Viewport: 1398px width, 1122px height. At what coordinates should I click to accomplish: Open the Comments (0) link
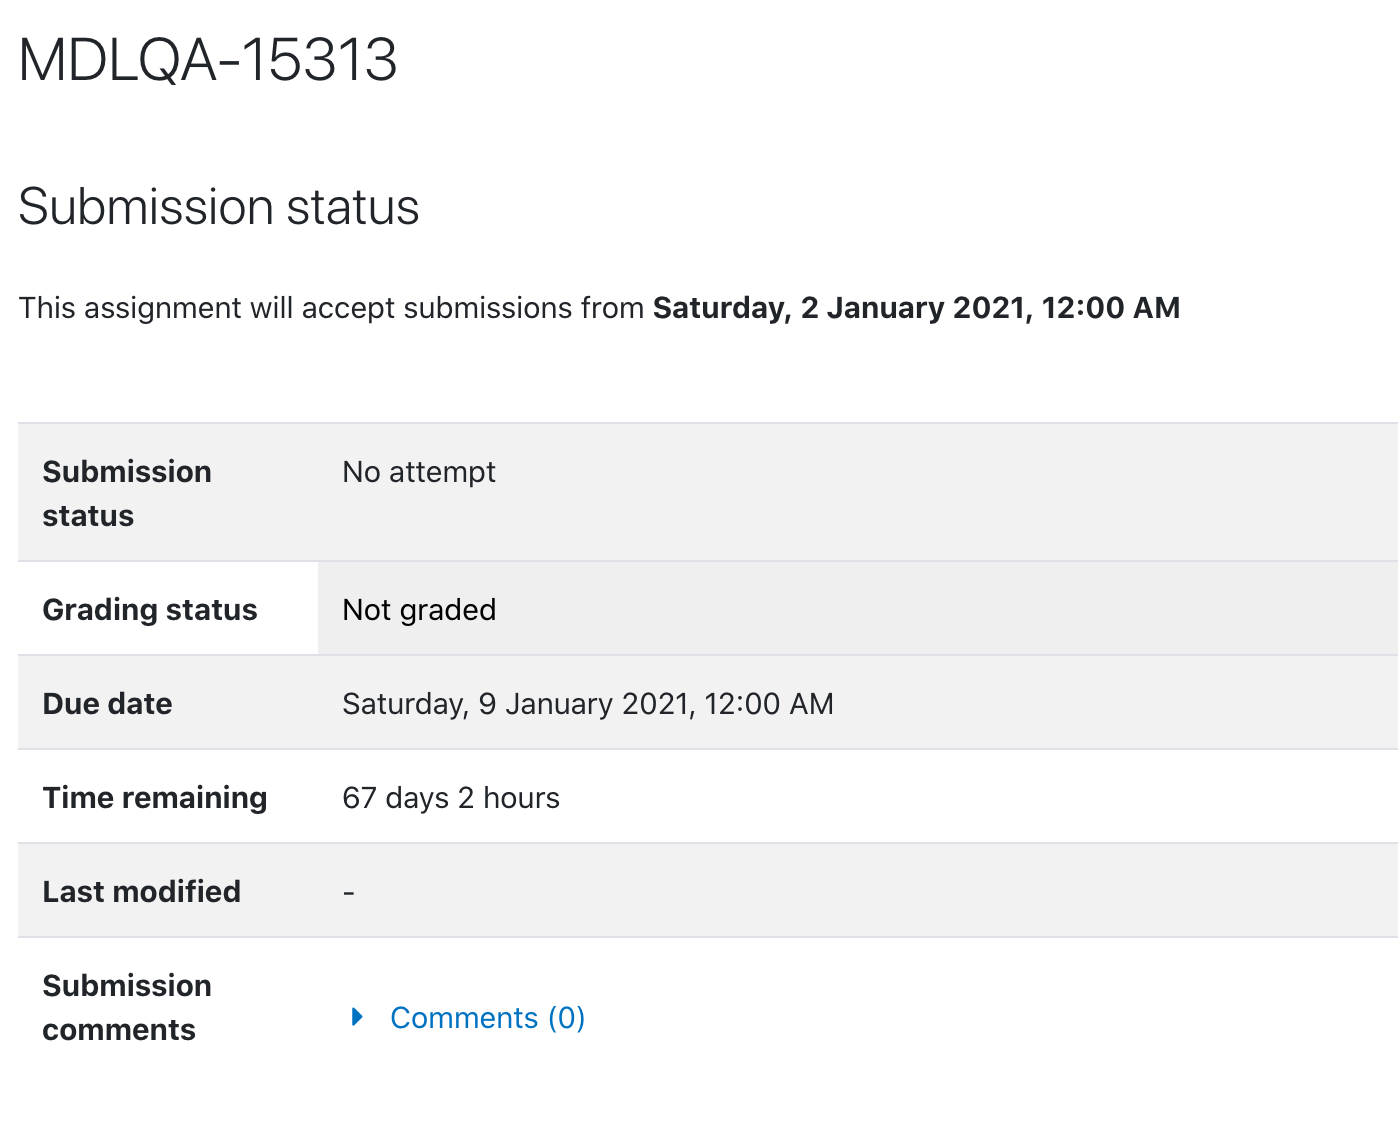pyautogui.click(x=487, y=1018)
